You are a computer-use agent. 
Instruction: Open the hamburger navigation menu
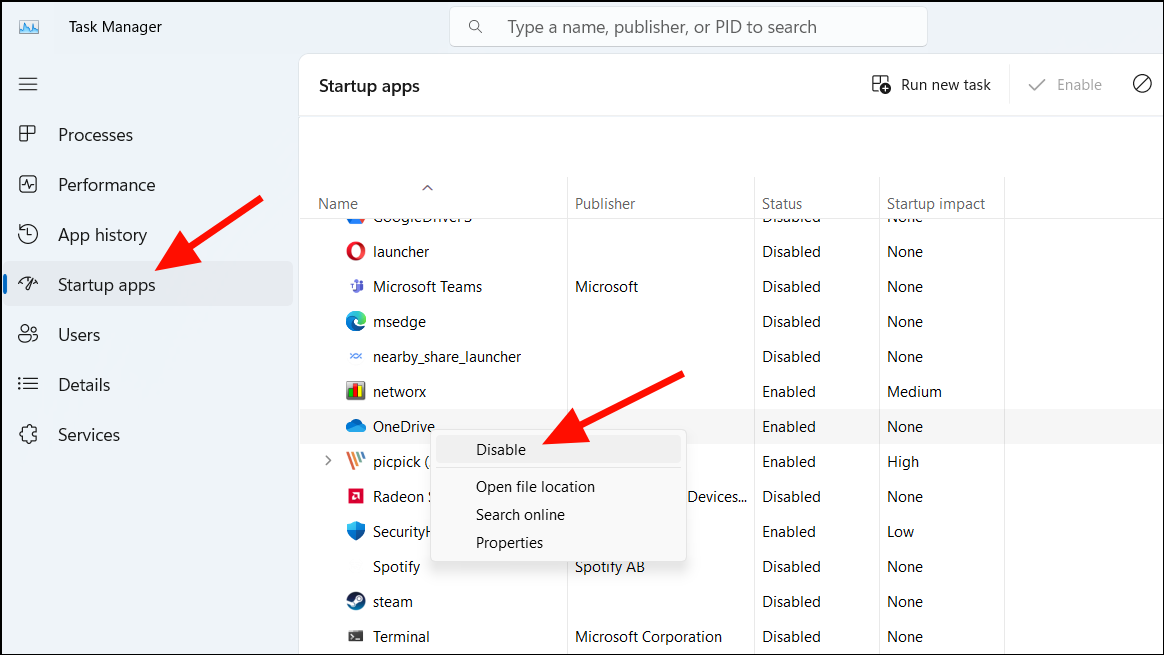pos(28,84)
